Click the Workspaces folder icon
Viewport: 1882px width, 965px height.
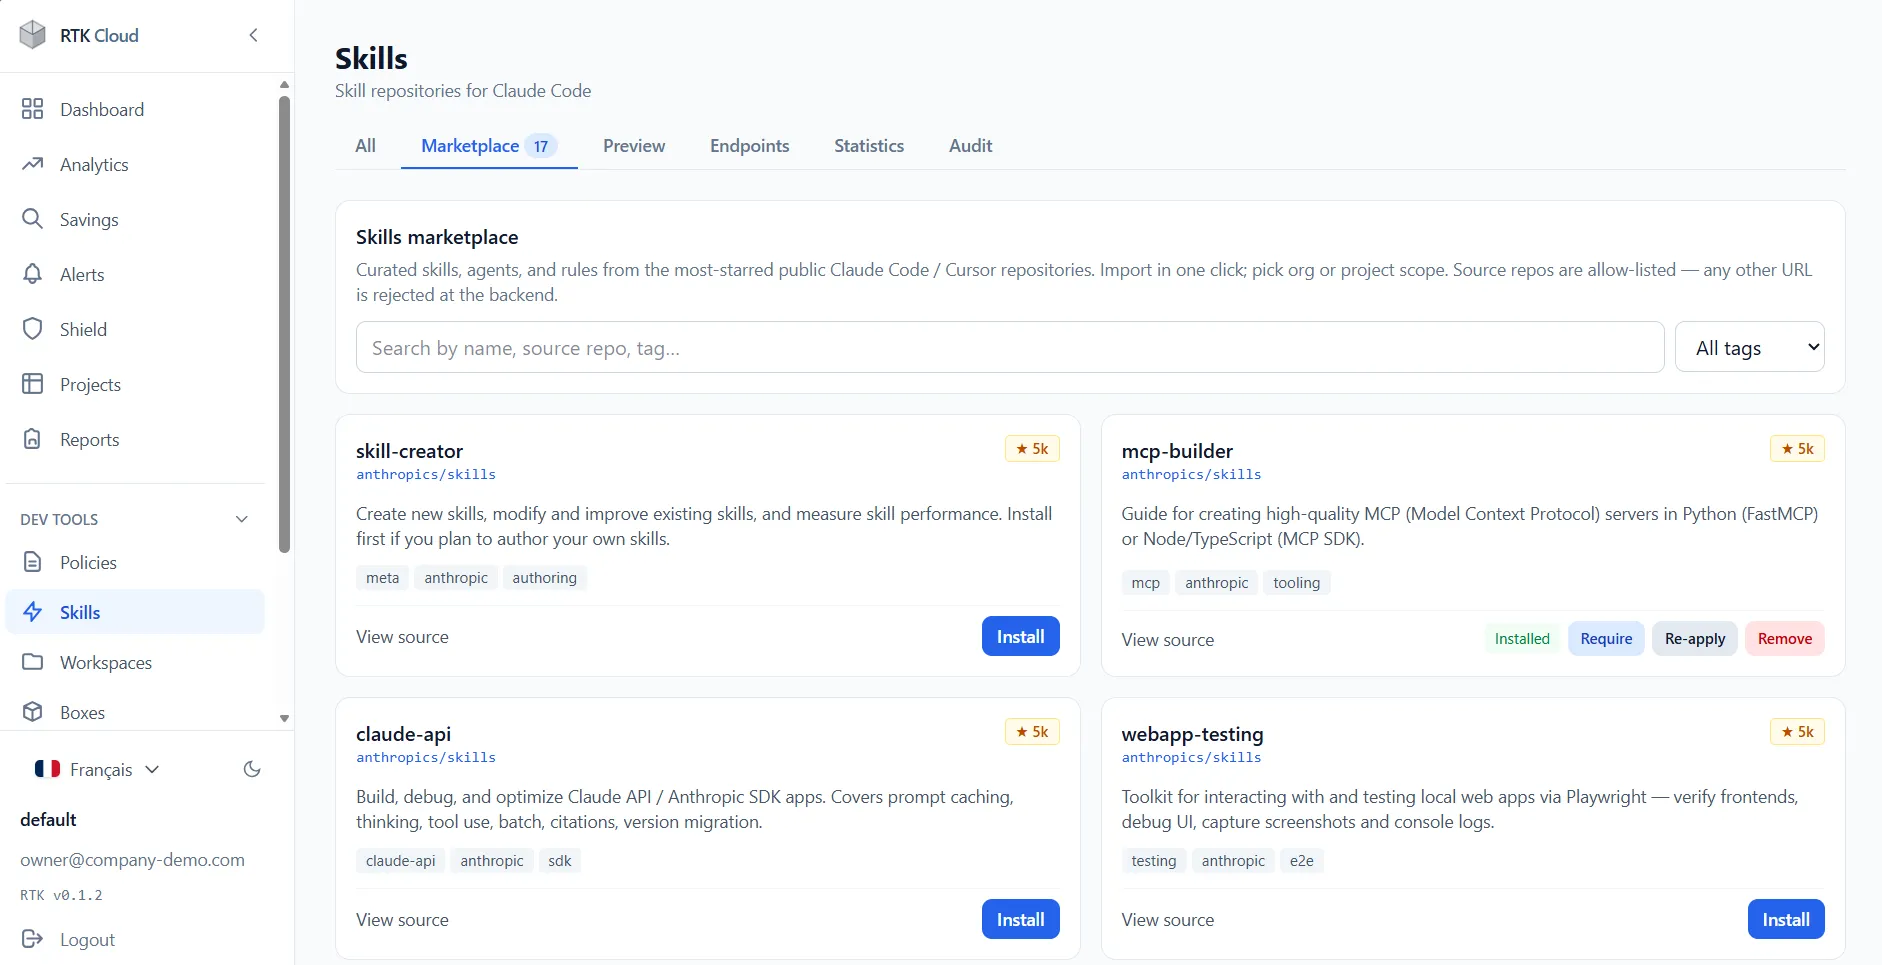33,662
